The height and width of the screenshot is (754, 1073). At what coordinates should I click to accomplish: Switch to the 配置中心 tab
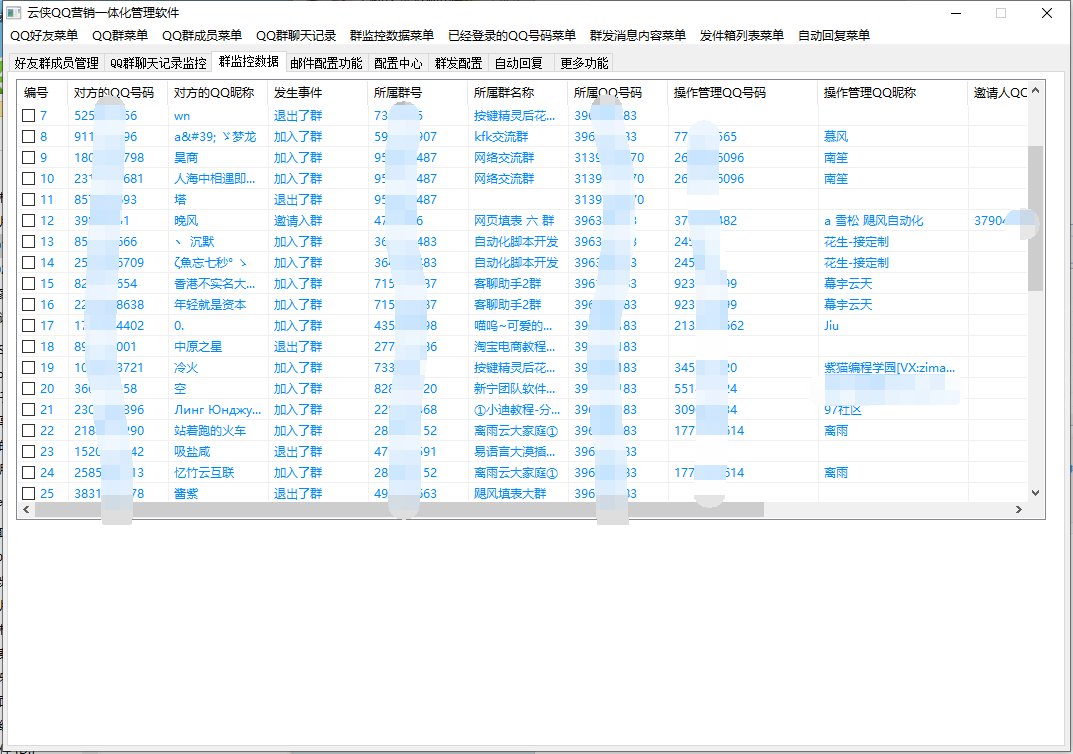(x=398, y=63)
